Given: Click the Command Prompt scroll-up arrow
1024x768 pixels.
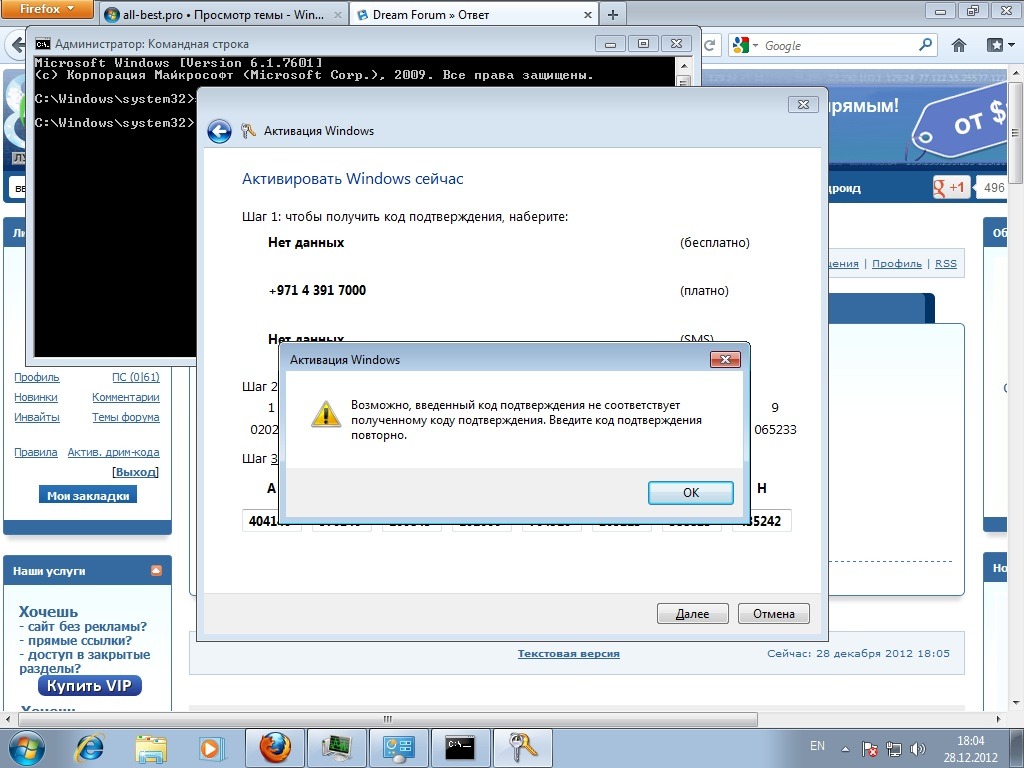Looking at the screenshot, I should [x=683, y=65].
